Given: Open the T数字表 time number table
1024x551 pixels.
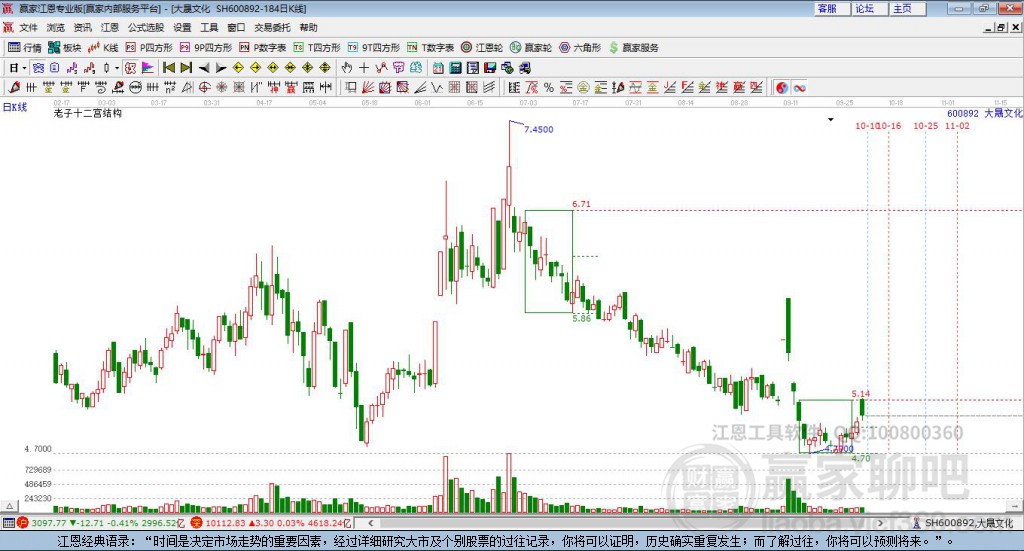Looking at the screenshot, I should [430, 48].
